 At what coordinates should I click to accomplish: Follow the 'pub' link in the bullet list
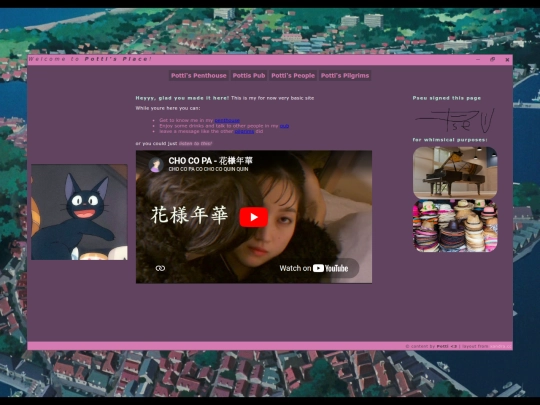click(284, 126)
